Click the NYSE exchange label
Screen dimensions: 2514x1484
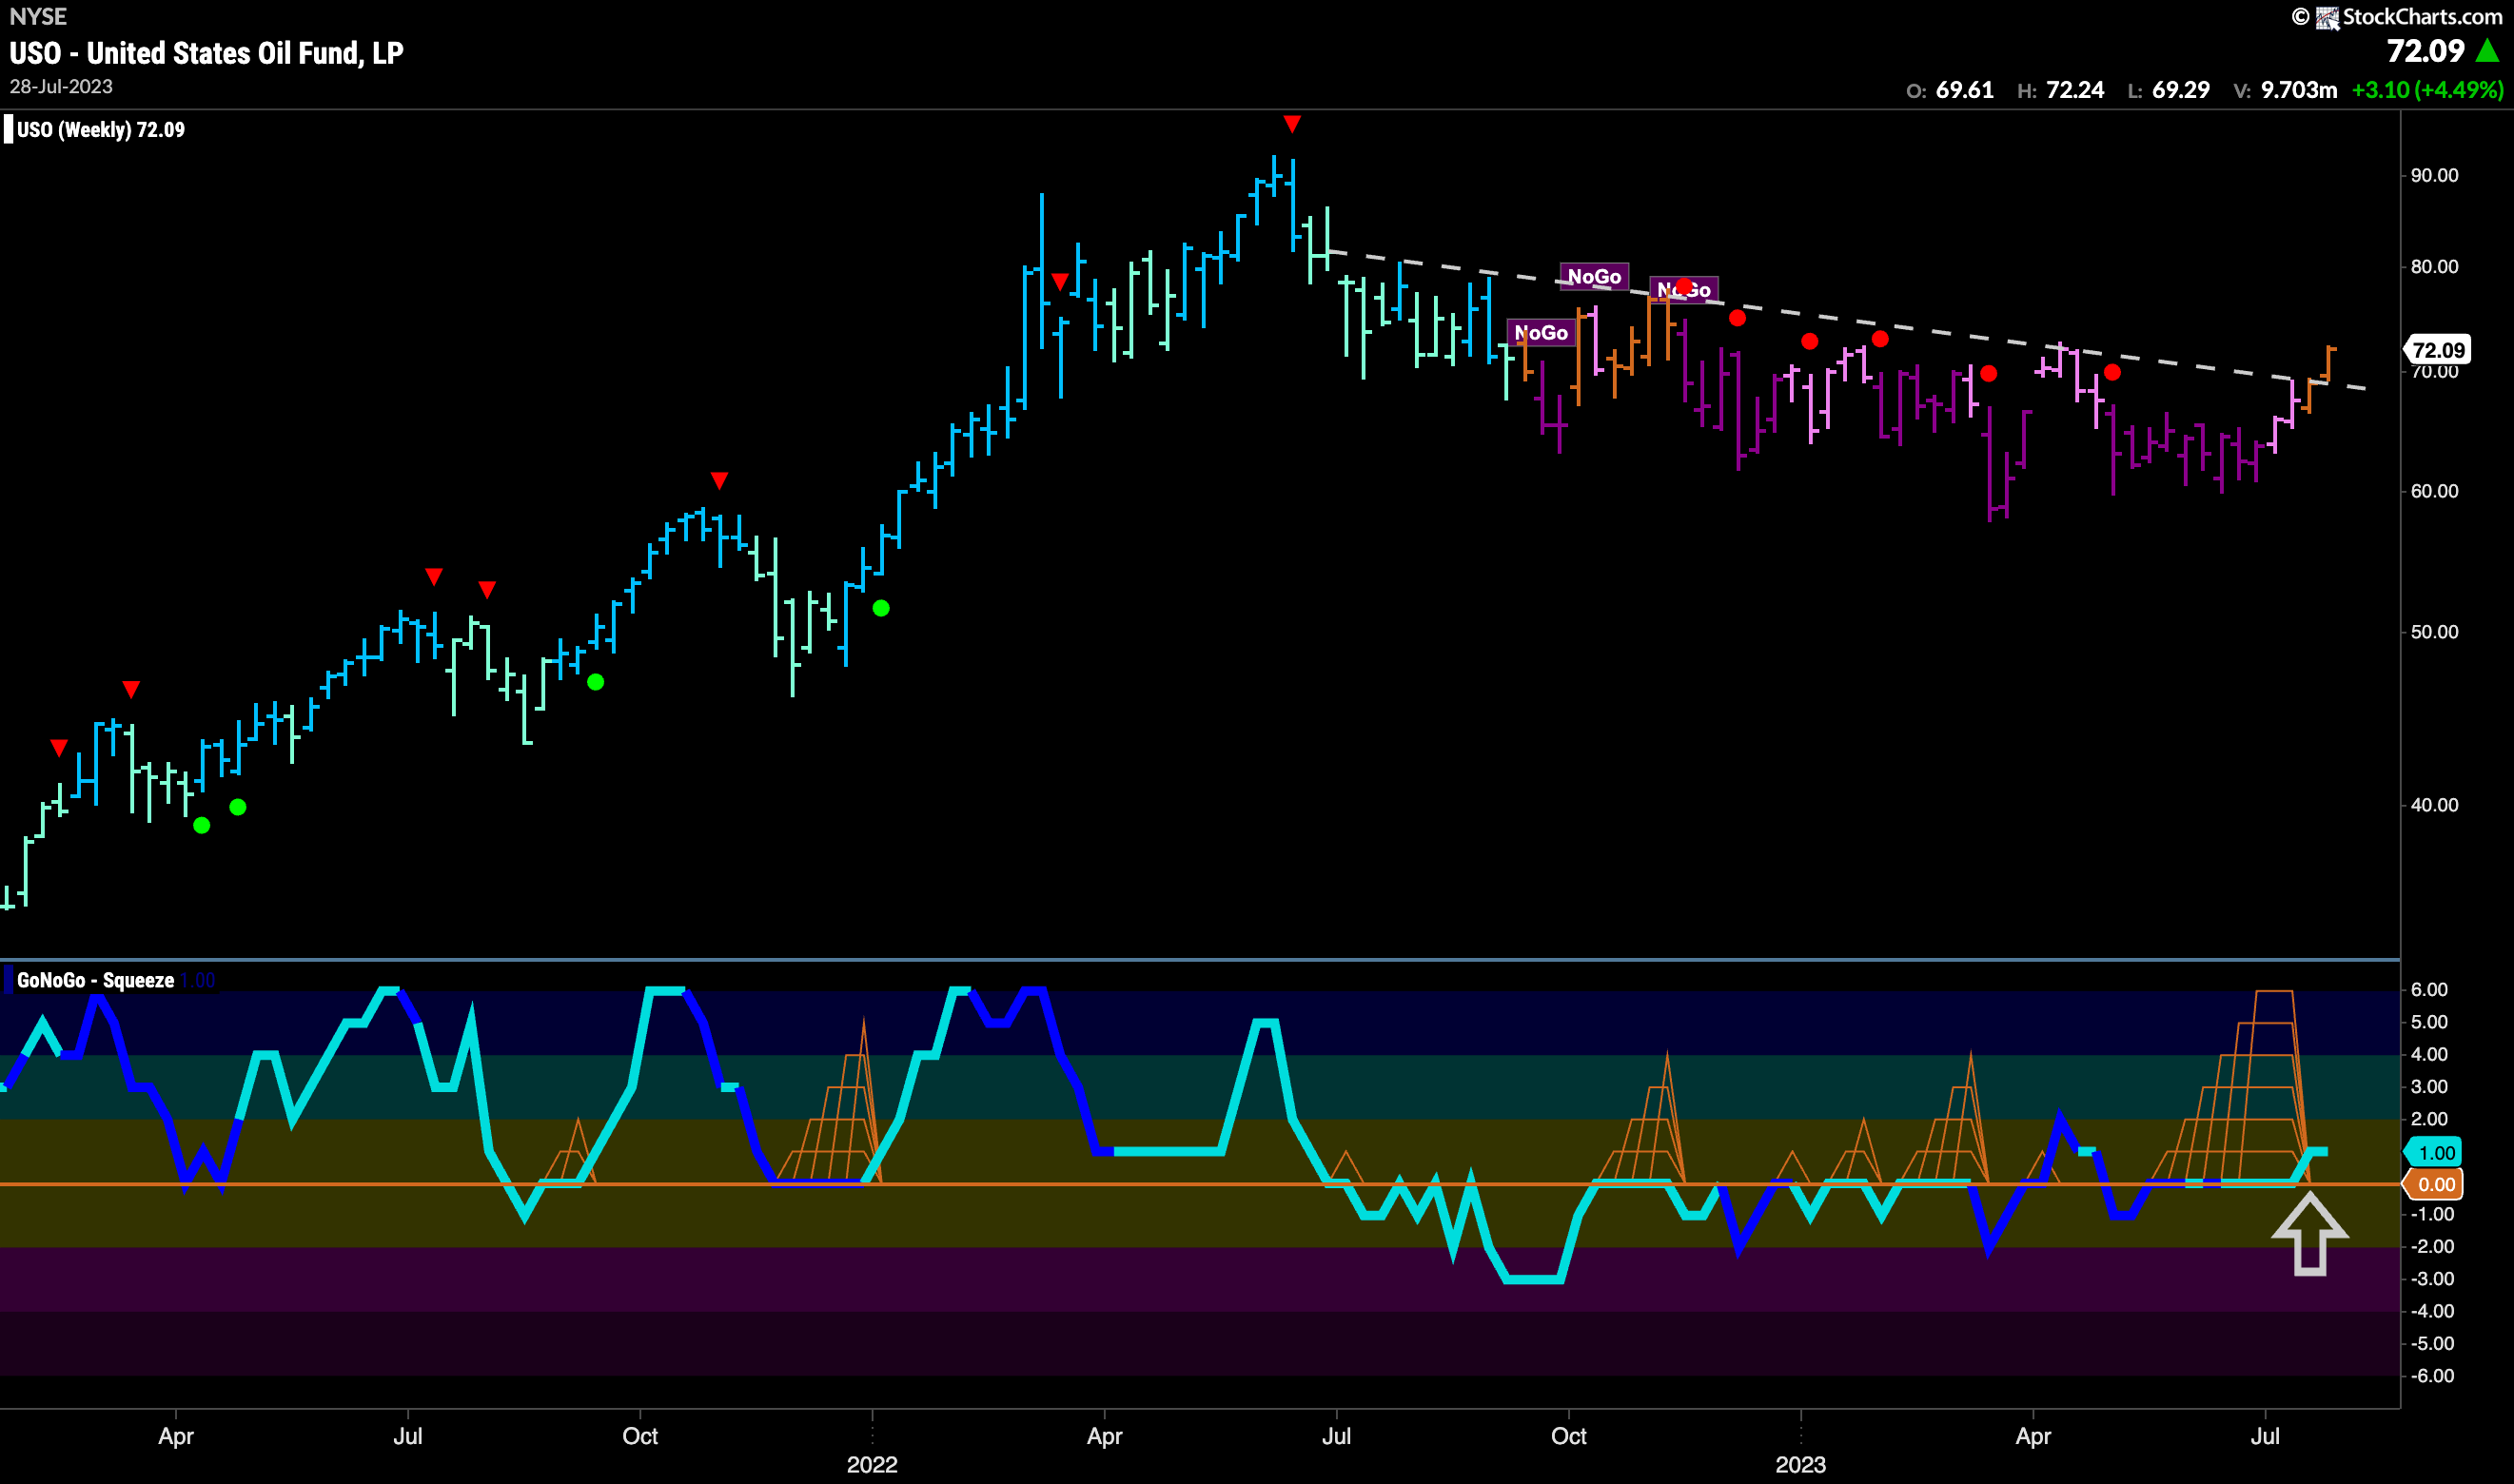point(38,16)
